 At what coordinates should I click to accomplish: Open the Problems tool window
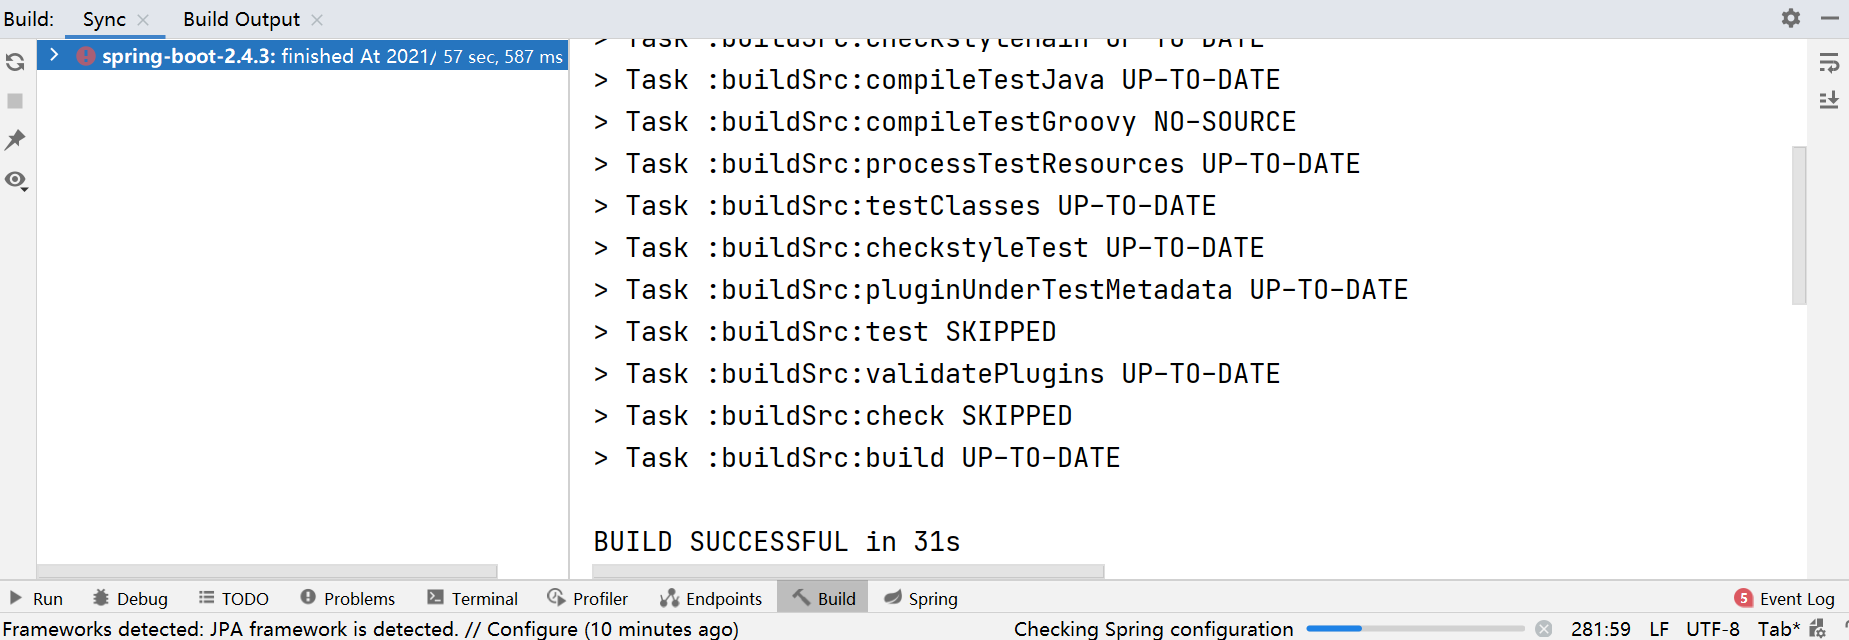[x=347, y=598]
